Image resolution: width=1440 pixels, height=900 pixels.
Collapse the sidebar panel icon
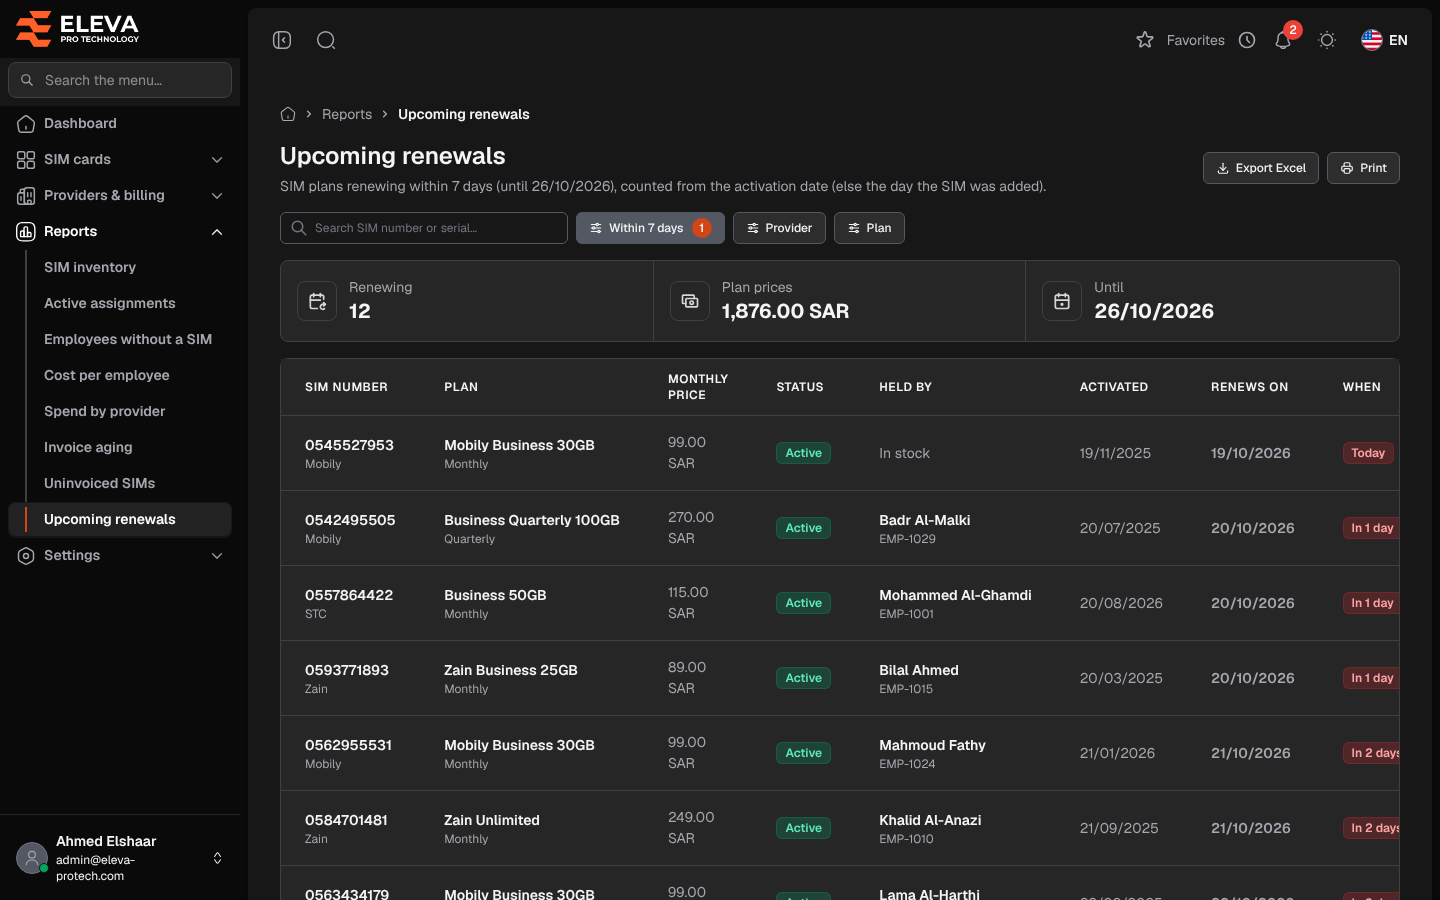point(282,40)
